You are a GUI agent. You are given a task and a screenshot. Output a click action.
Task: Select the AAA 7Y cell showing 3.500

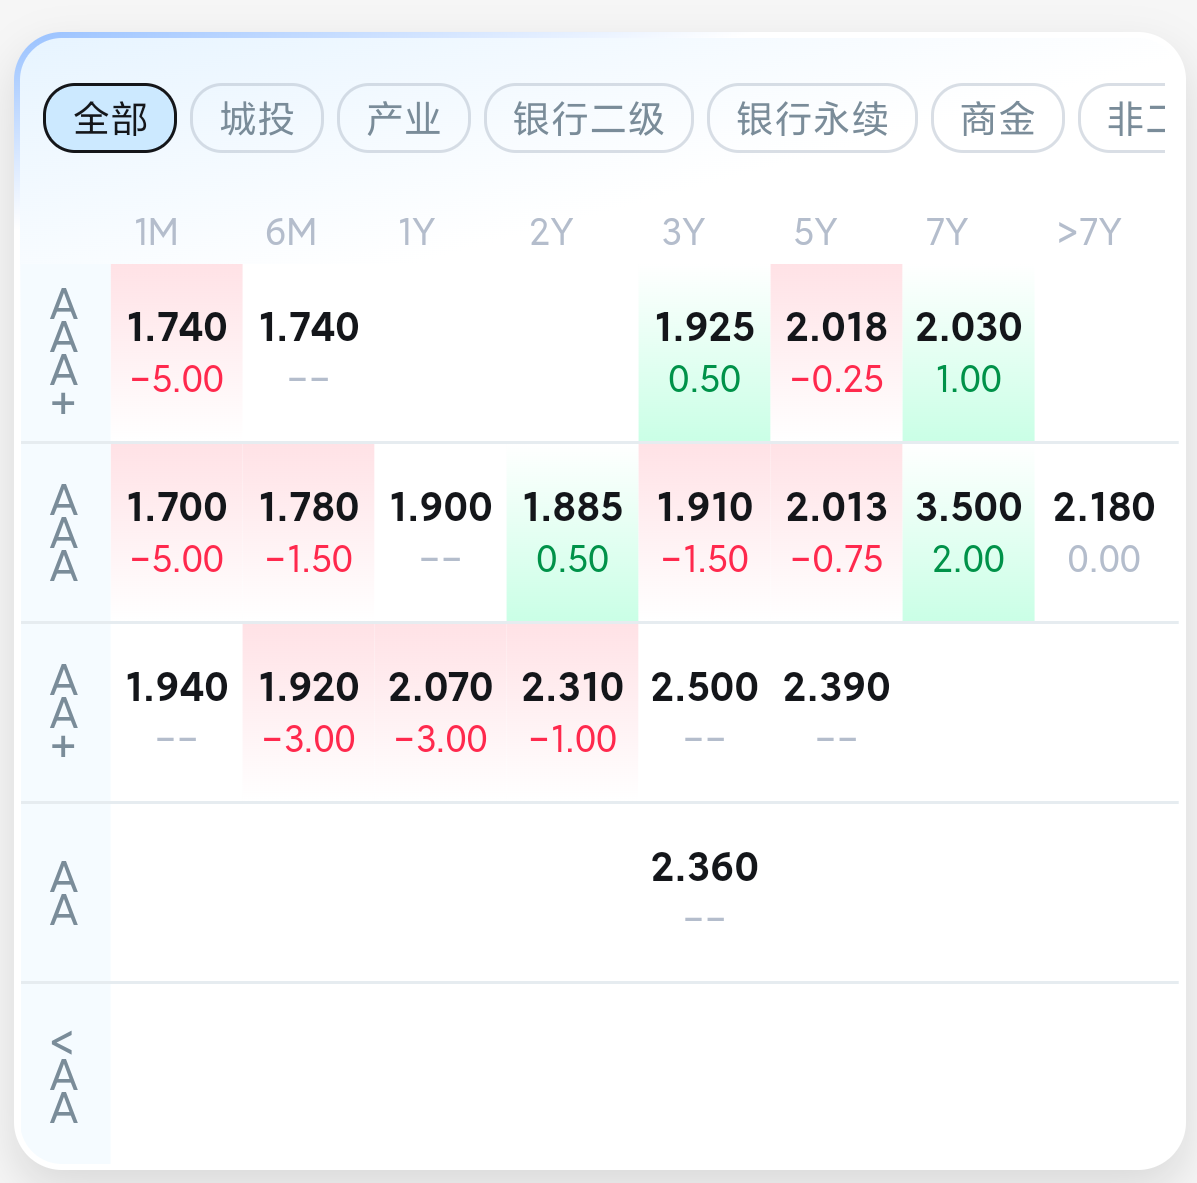click(x=969, y=533)
